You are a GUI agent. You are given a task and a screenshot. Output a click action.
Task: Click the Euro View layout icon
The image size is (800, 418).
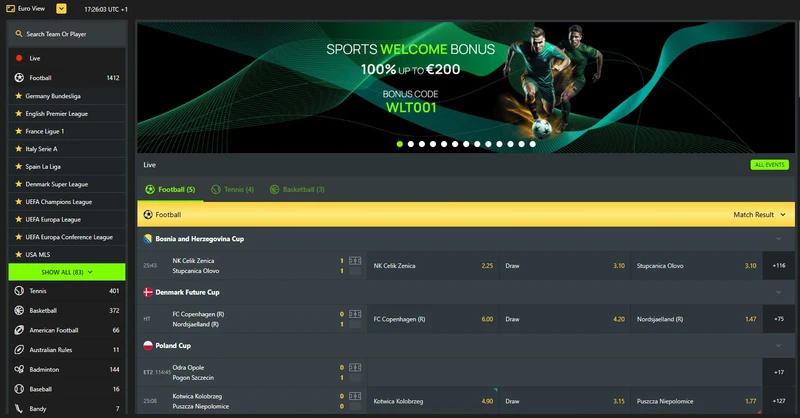coord(10,8)
